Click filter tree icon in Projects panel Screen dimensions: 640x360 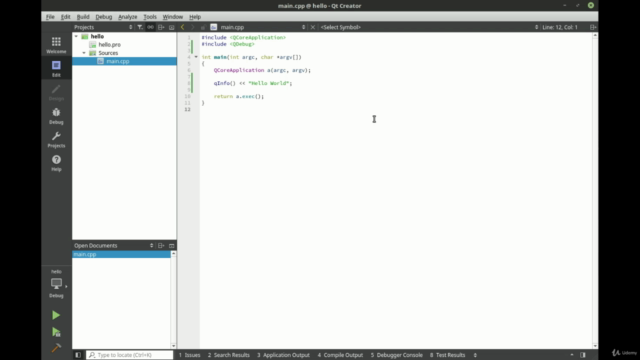click(140, 27)
